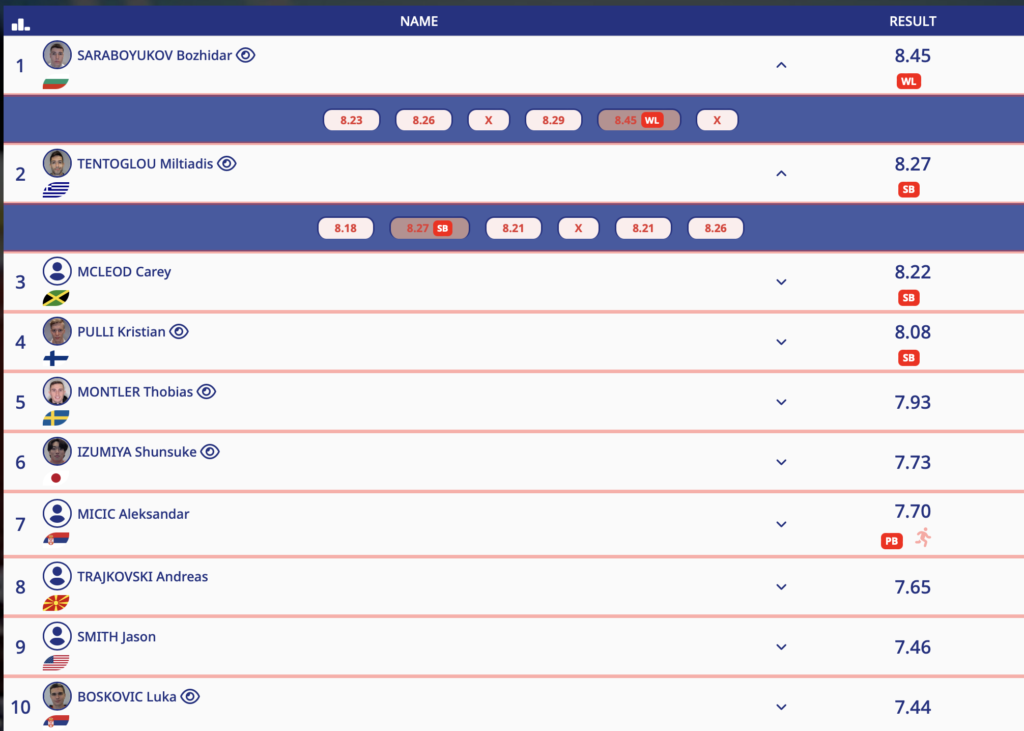Click the WL badge under the 8.45 result

[909, 81]
